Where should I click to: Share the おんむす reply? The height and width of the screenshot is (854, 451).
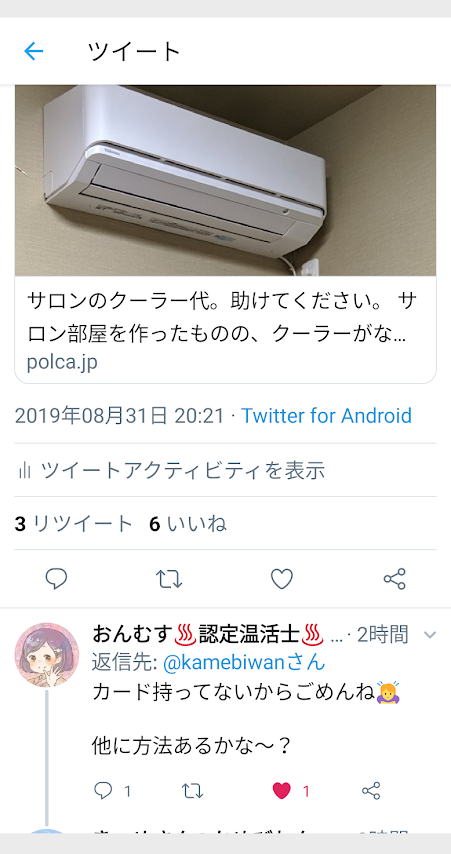(x=371, y=790)
